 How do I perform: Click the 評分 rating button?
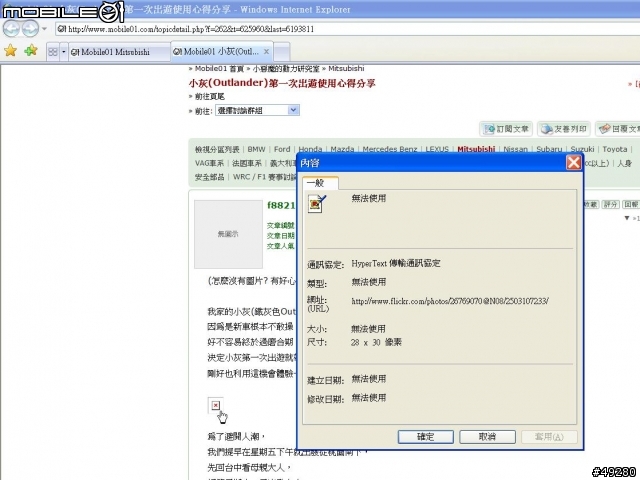[611, 204]
